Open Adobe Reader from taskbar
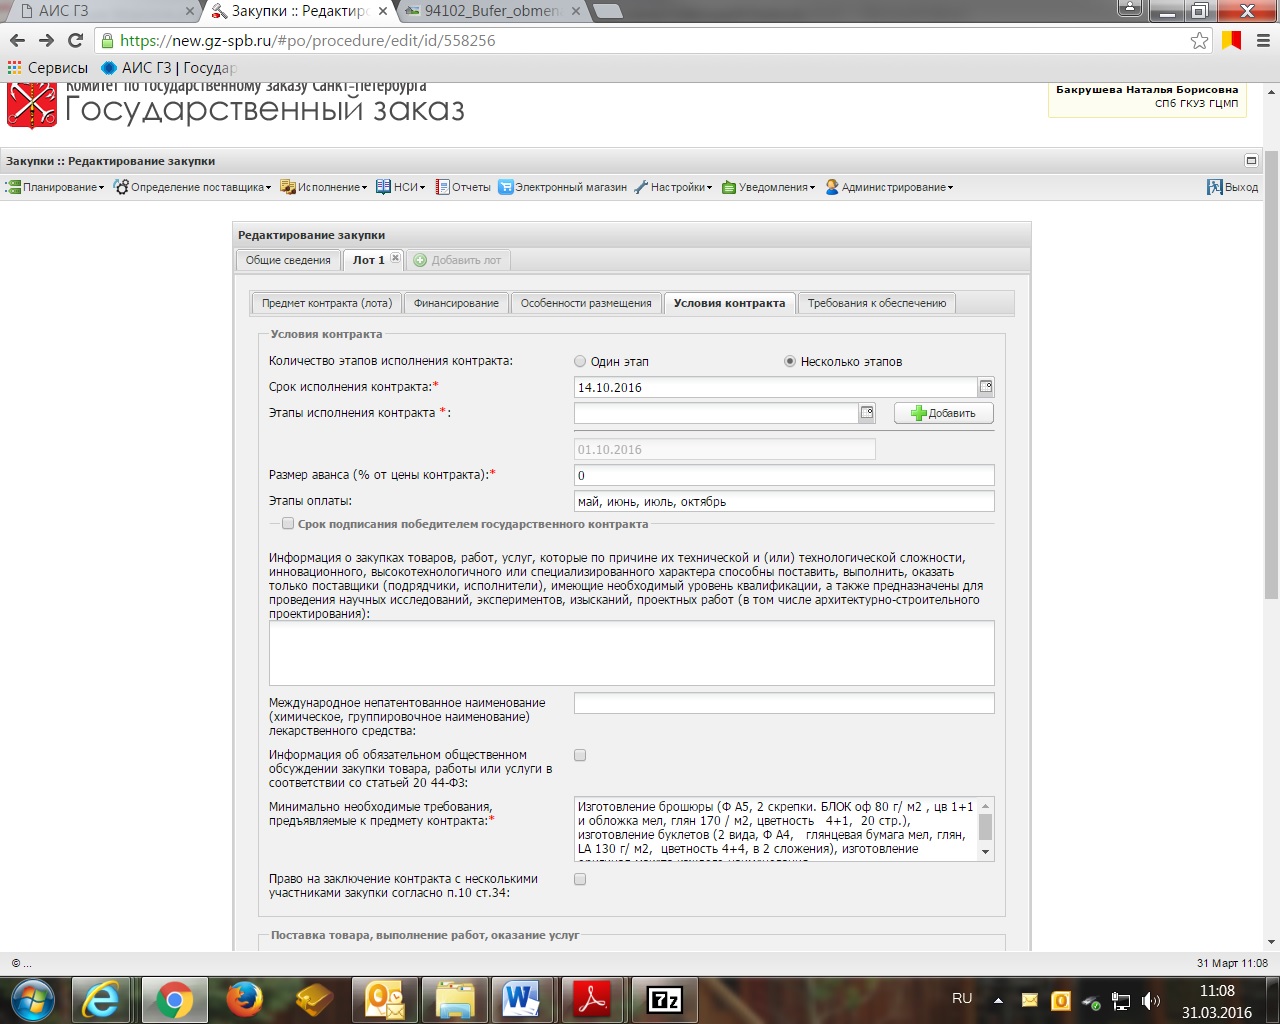The width and height of the screenshot is (1280, 1024). 592,999
